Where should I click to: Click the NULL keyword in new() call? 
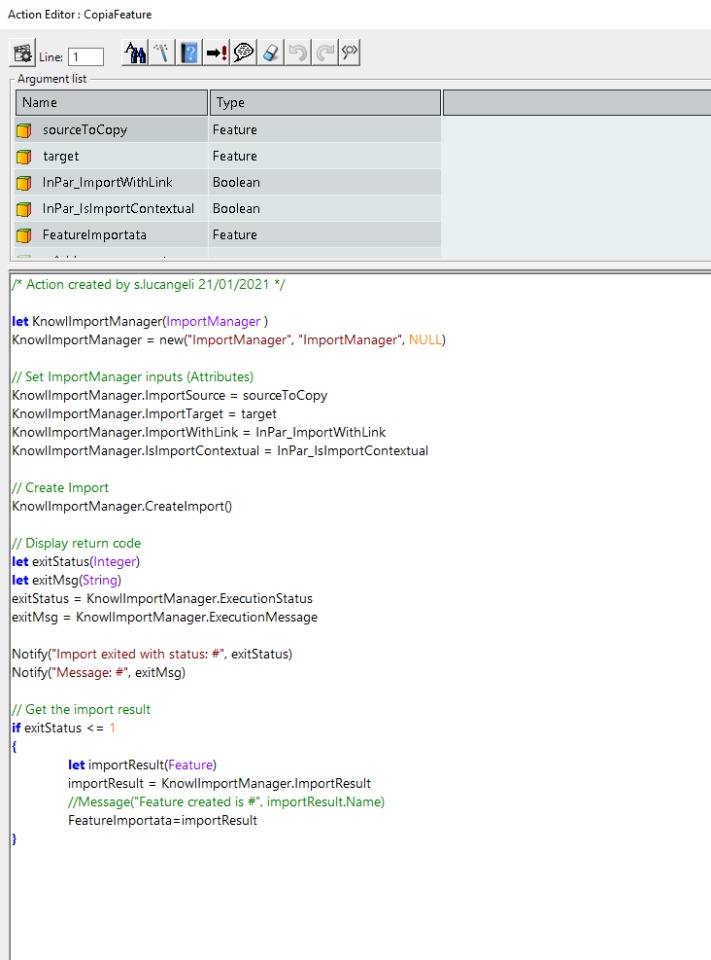click(x=425, y=340)
